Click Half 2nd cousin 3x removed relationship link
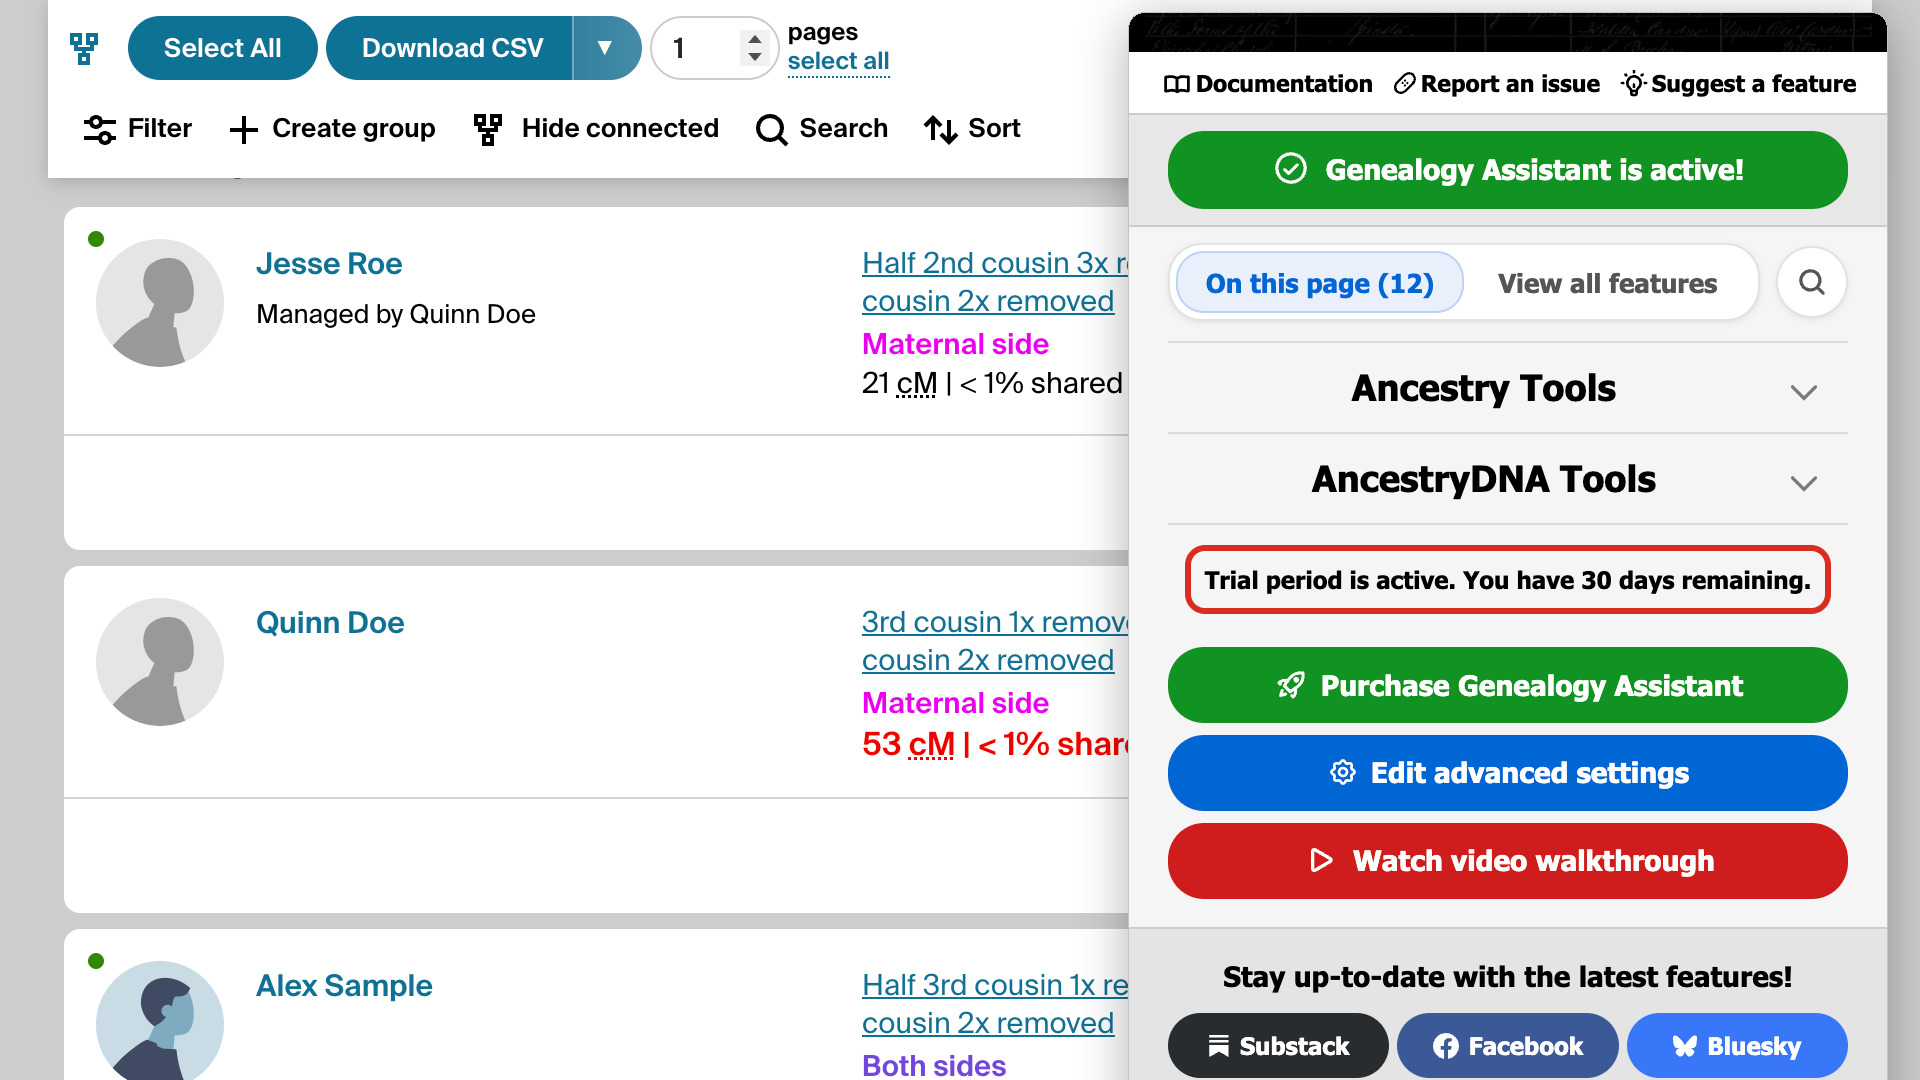 995,282
